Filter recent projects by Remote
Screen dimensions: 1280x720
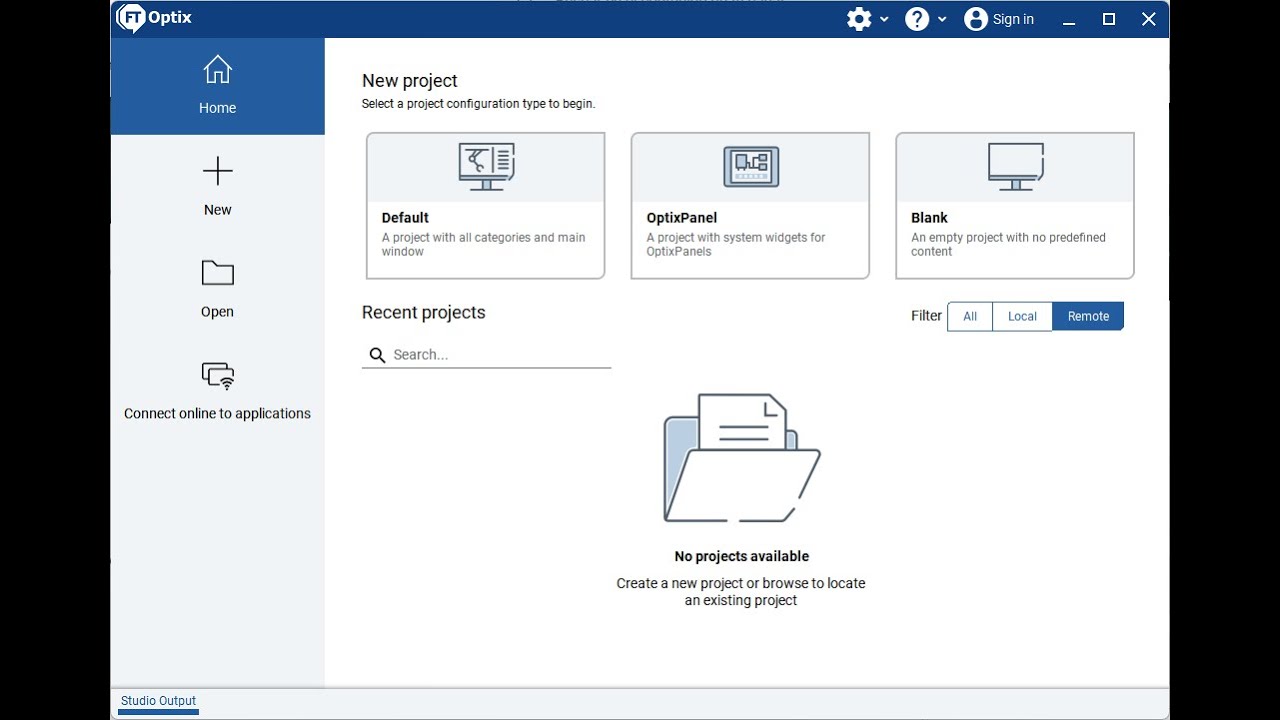pos(1088,316)
